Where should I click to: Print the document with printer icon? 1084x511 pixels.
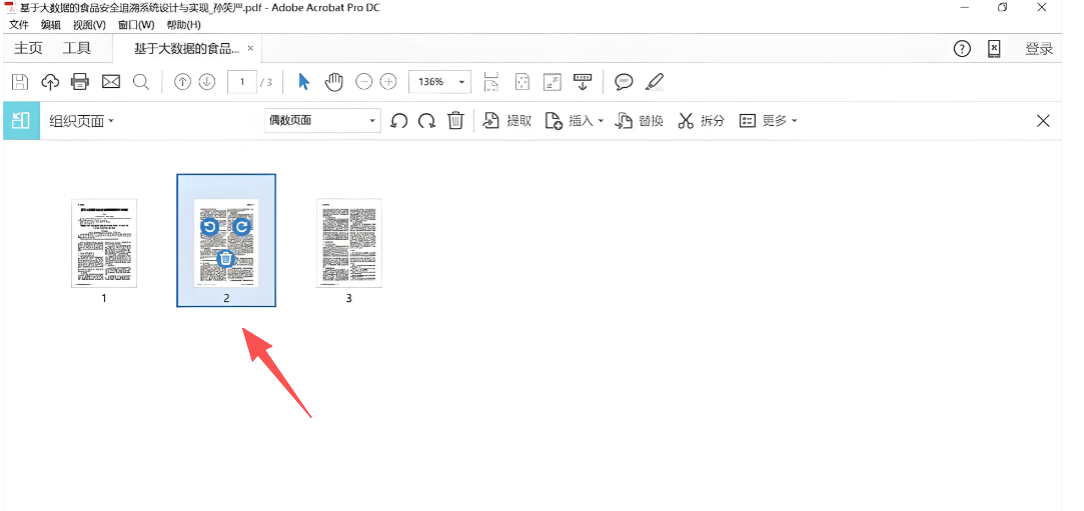pos(80,82)
